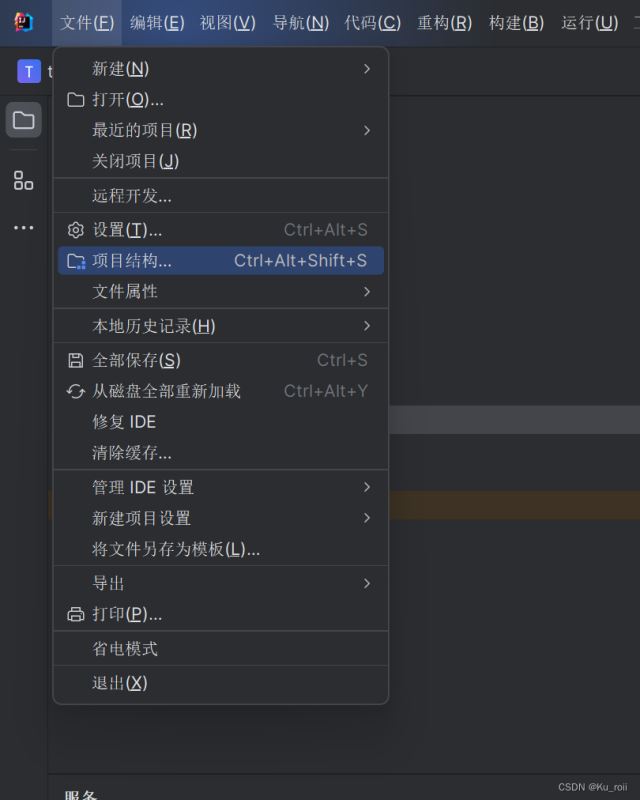Click the reload icon beside 从磁盘全部重新加载
Image resolution: width=640 pixels, height=800 pixels.
tap(75, 391)
